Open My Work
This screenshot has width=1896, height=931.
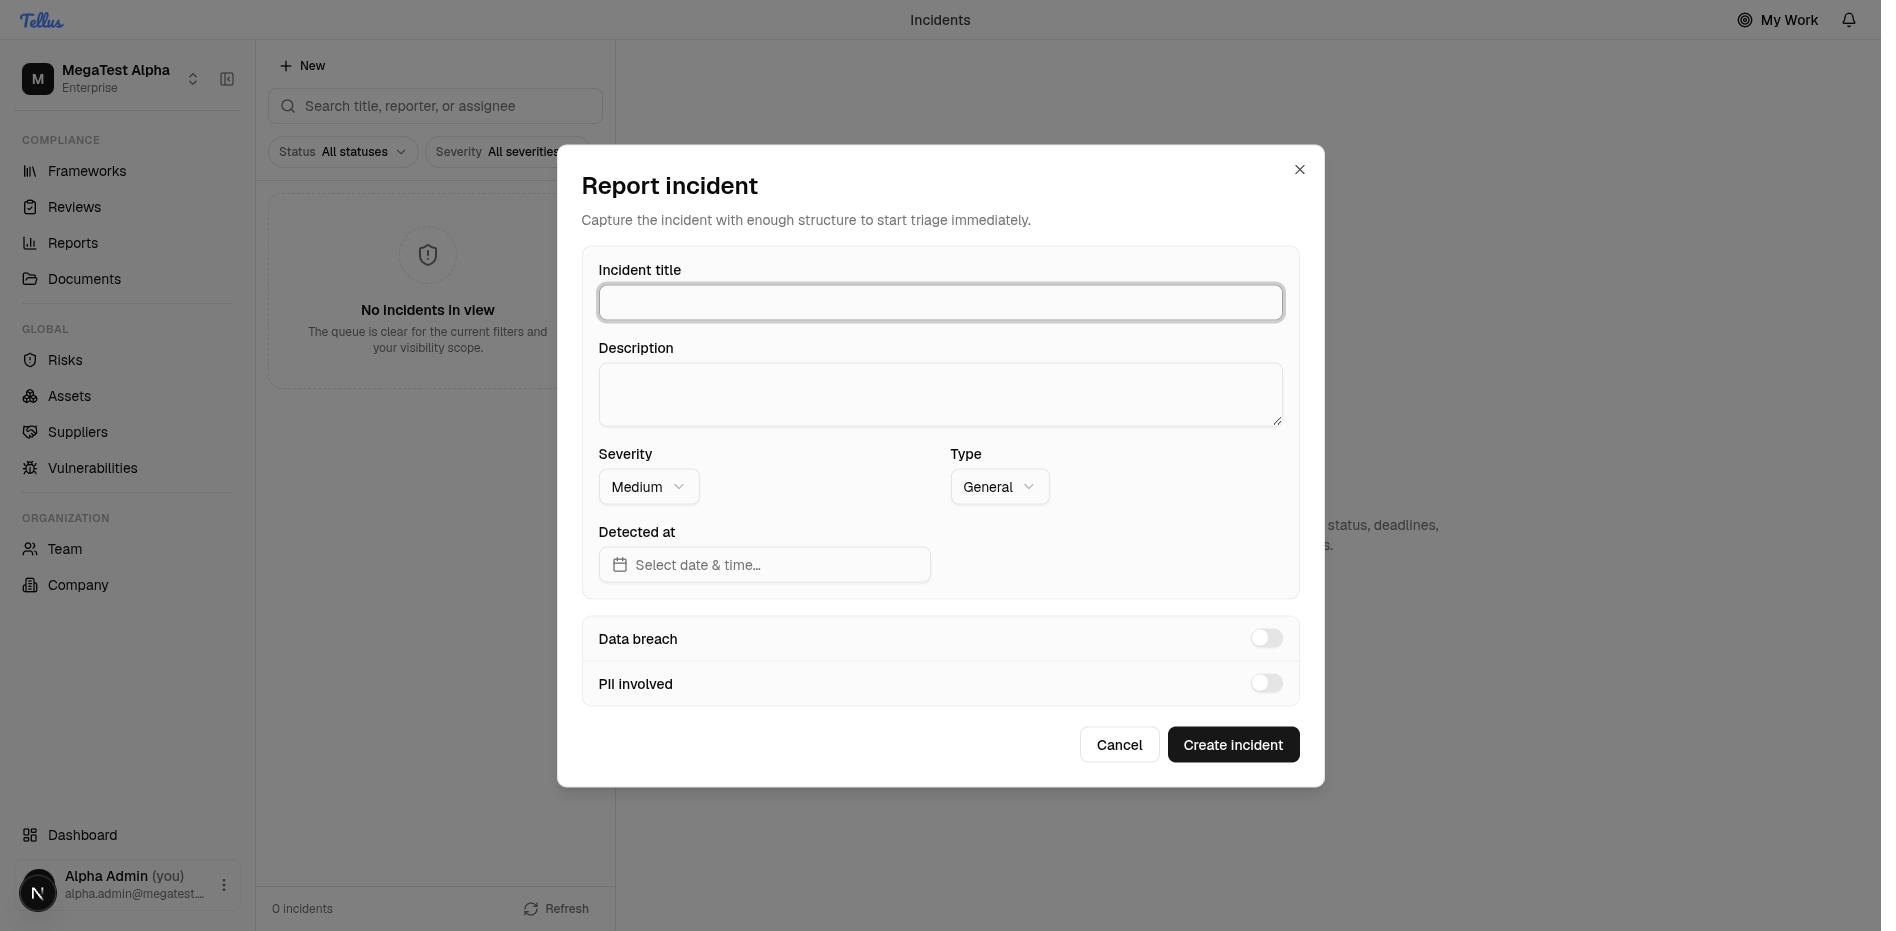point(1778,20)
